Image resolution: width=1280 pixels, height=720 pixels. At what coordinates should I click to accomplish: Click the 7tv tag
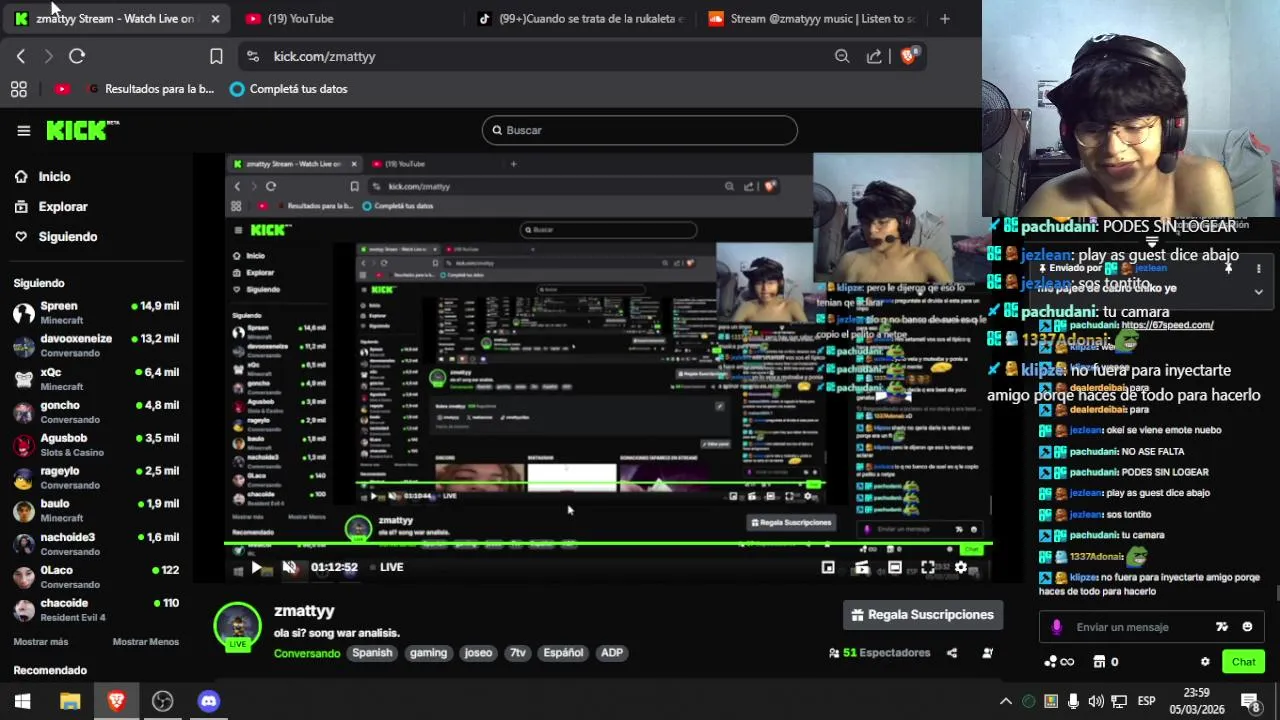(518, 653)
